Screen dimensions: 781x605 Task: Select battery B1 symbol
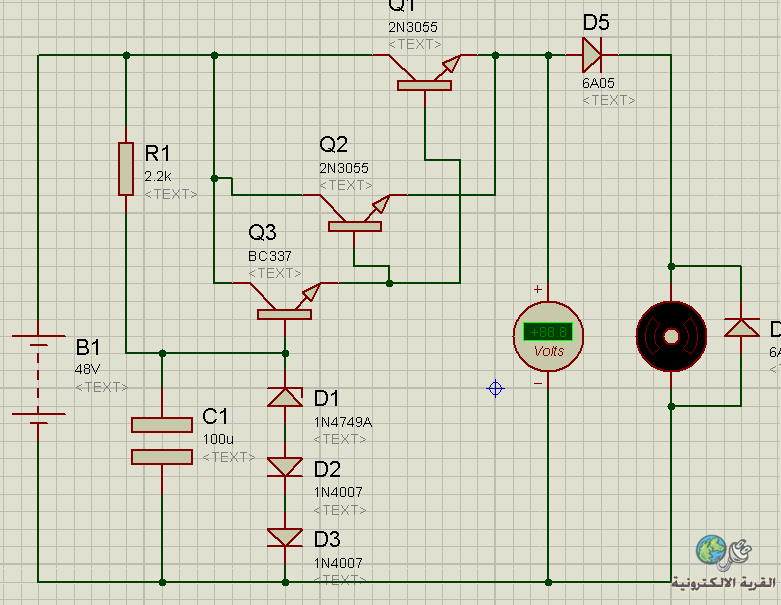38,379
